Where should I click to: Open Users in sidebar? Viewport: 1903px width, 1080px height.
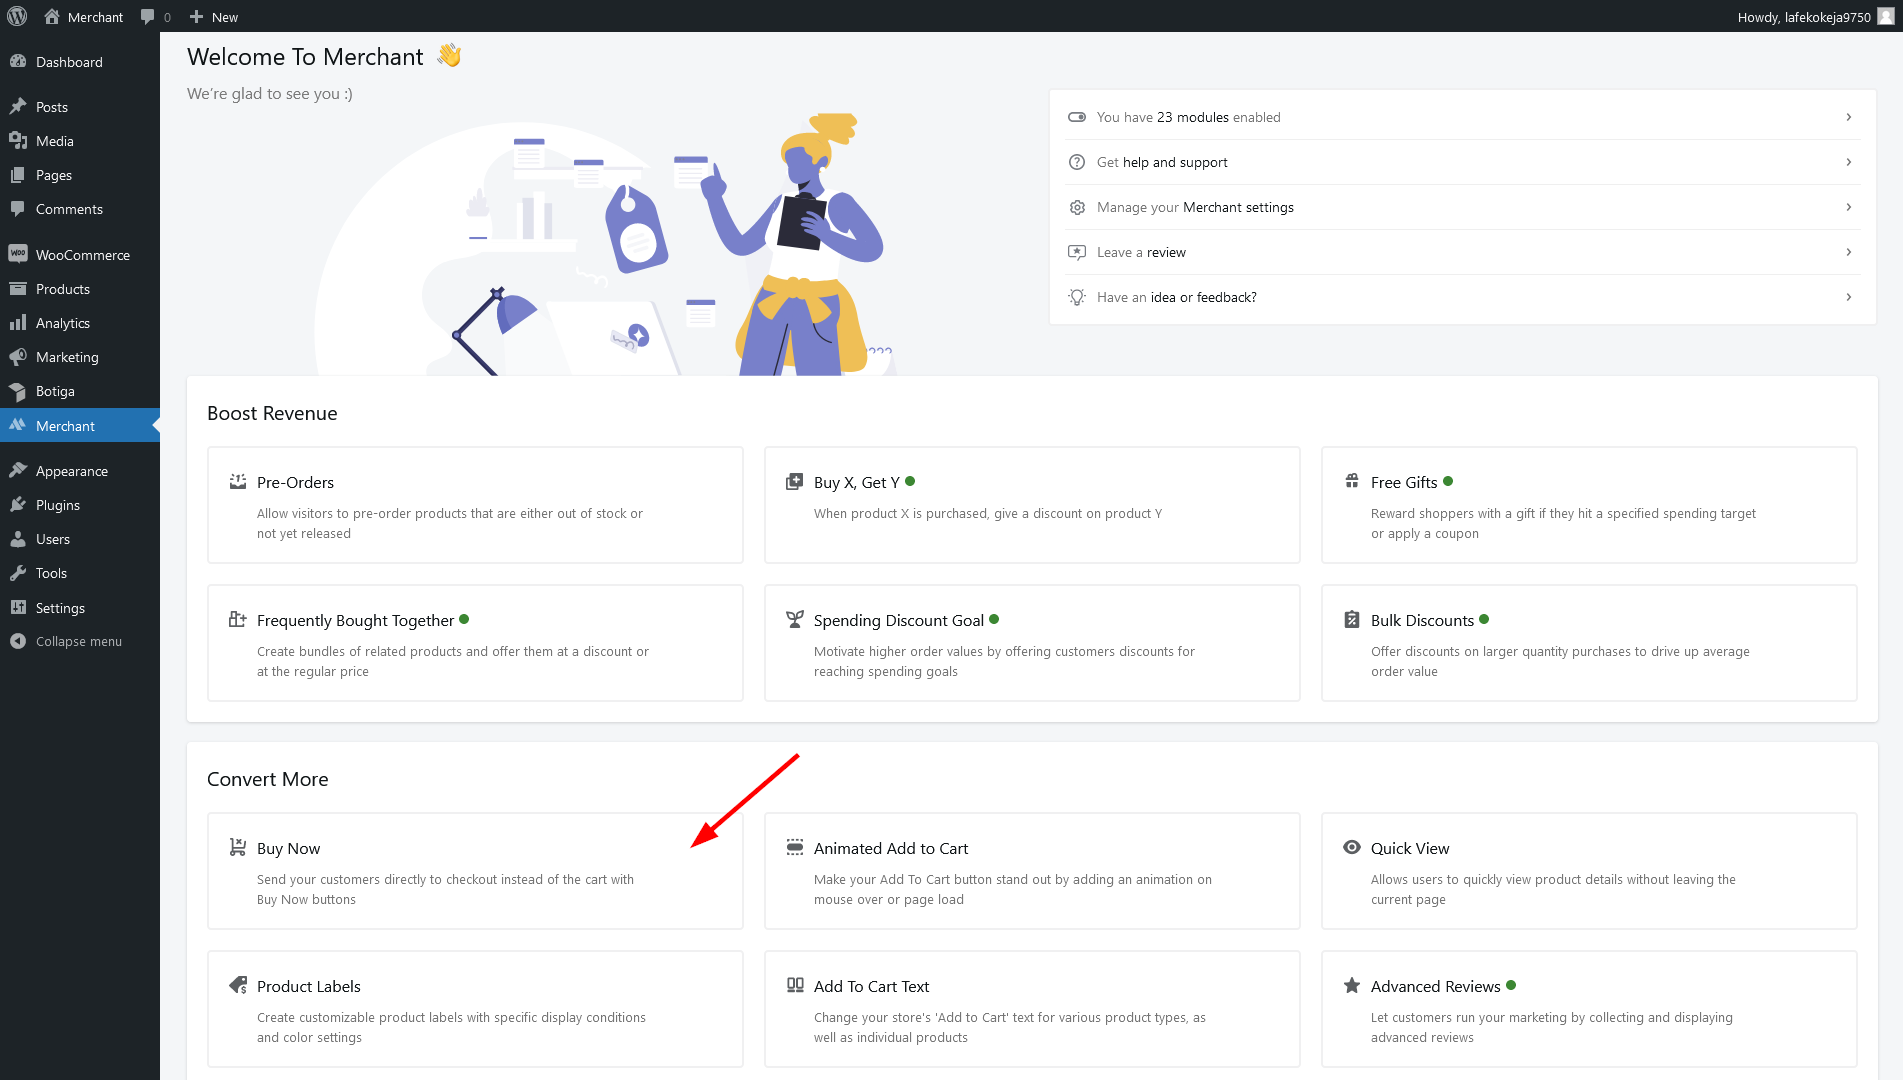point(80,539)
